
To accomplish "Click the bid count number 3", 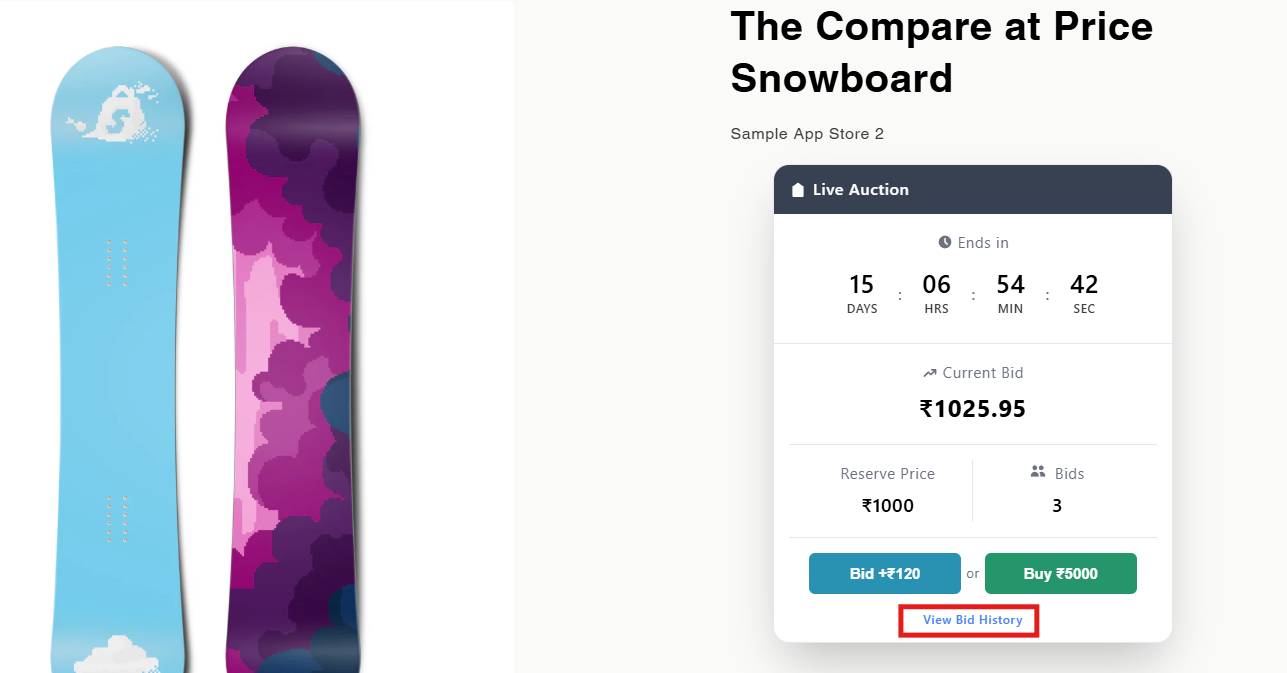I will [1057, 506].
